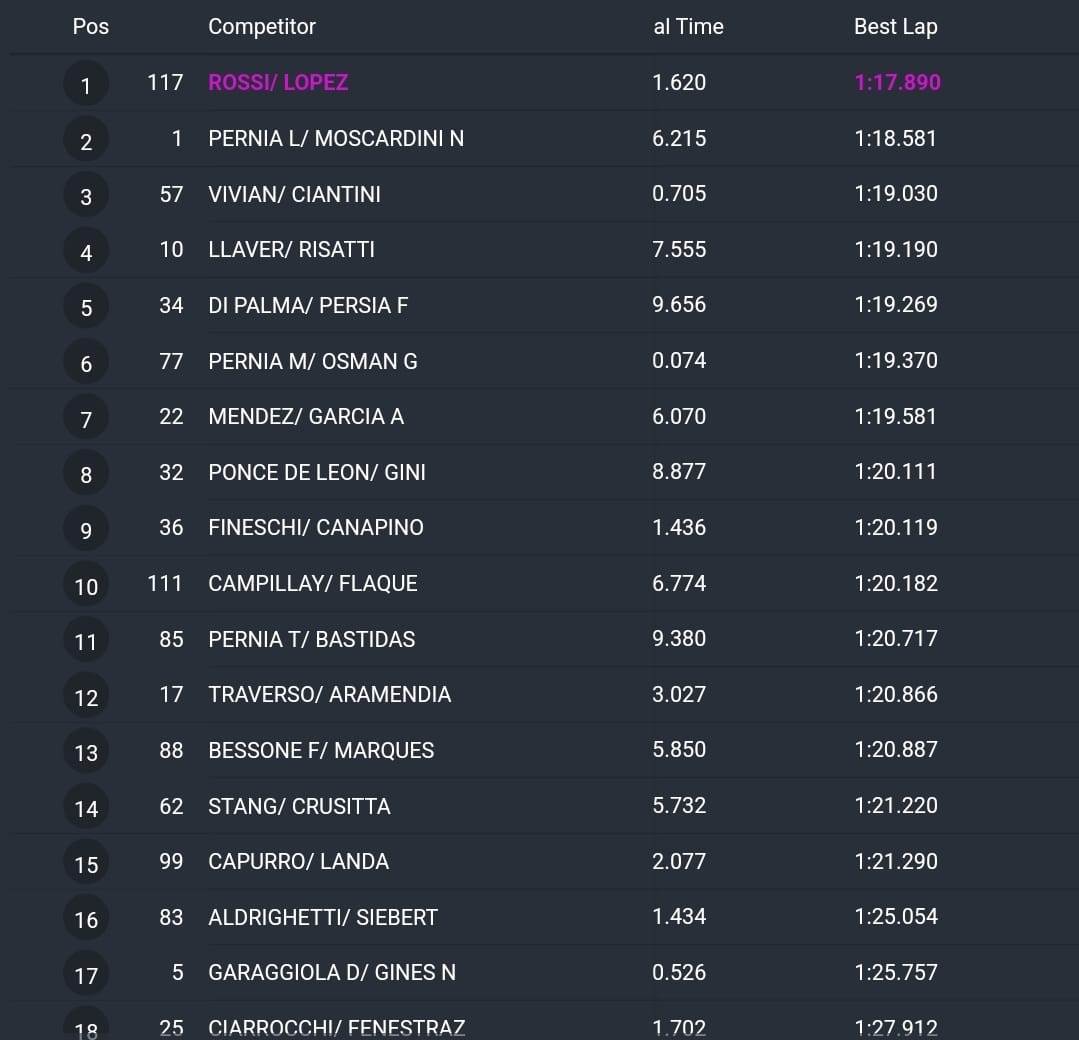Sort by the Best Lap column header
Screen dimensions: 1079x1040
click(895, 26)
